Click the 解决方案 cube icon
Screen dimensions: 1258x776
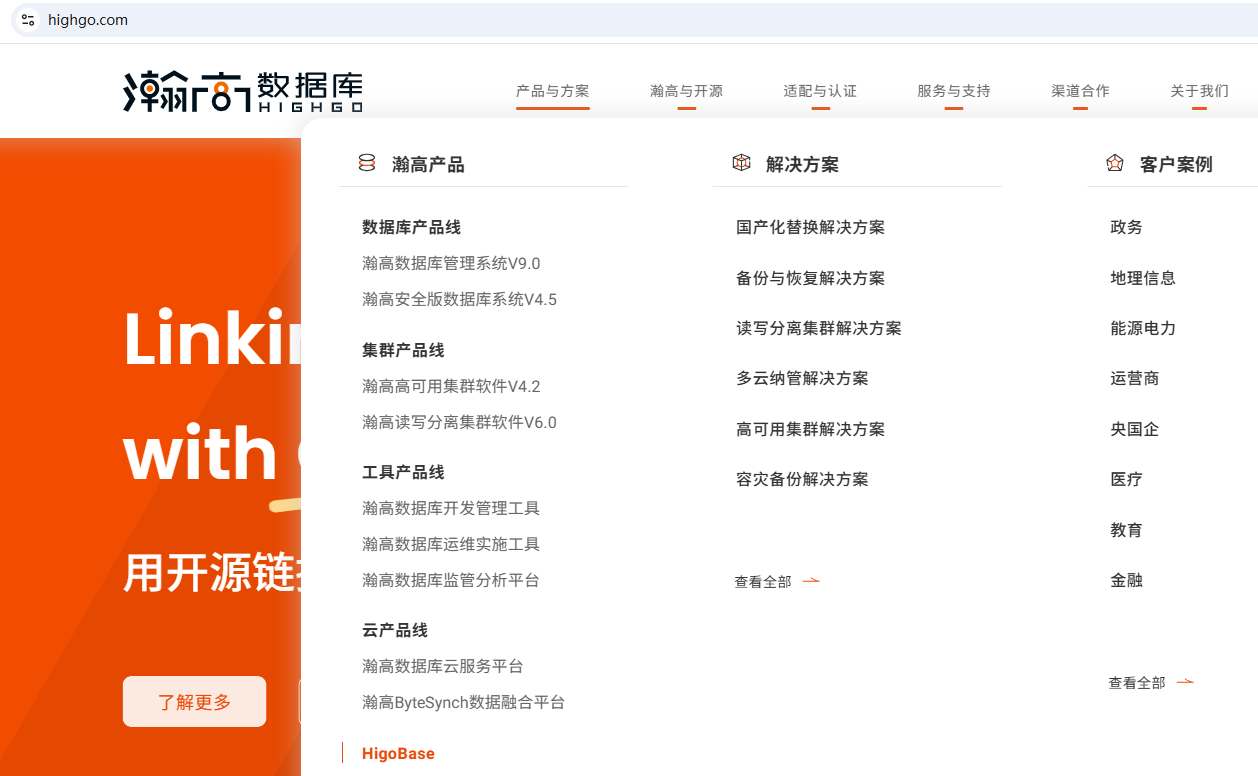pyautogui.click(x=741, y=163)
